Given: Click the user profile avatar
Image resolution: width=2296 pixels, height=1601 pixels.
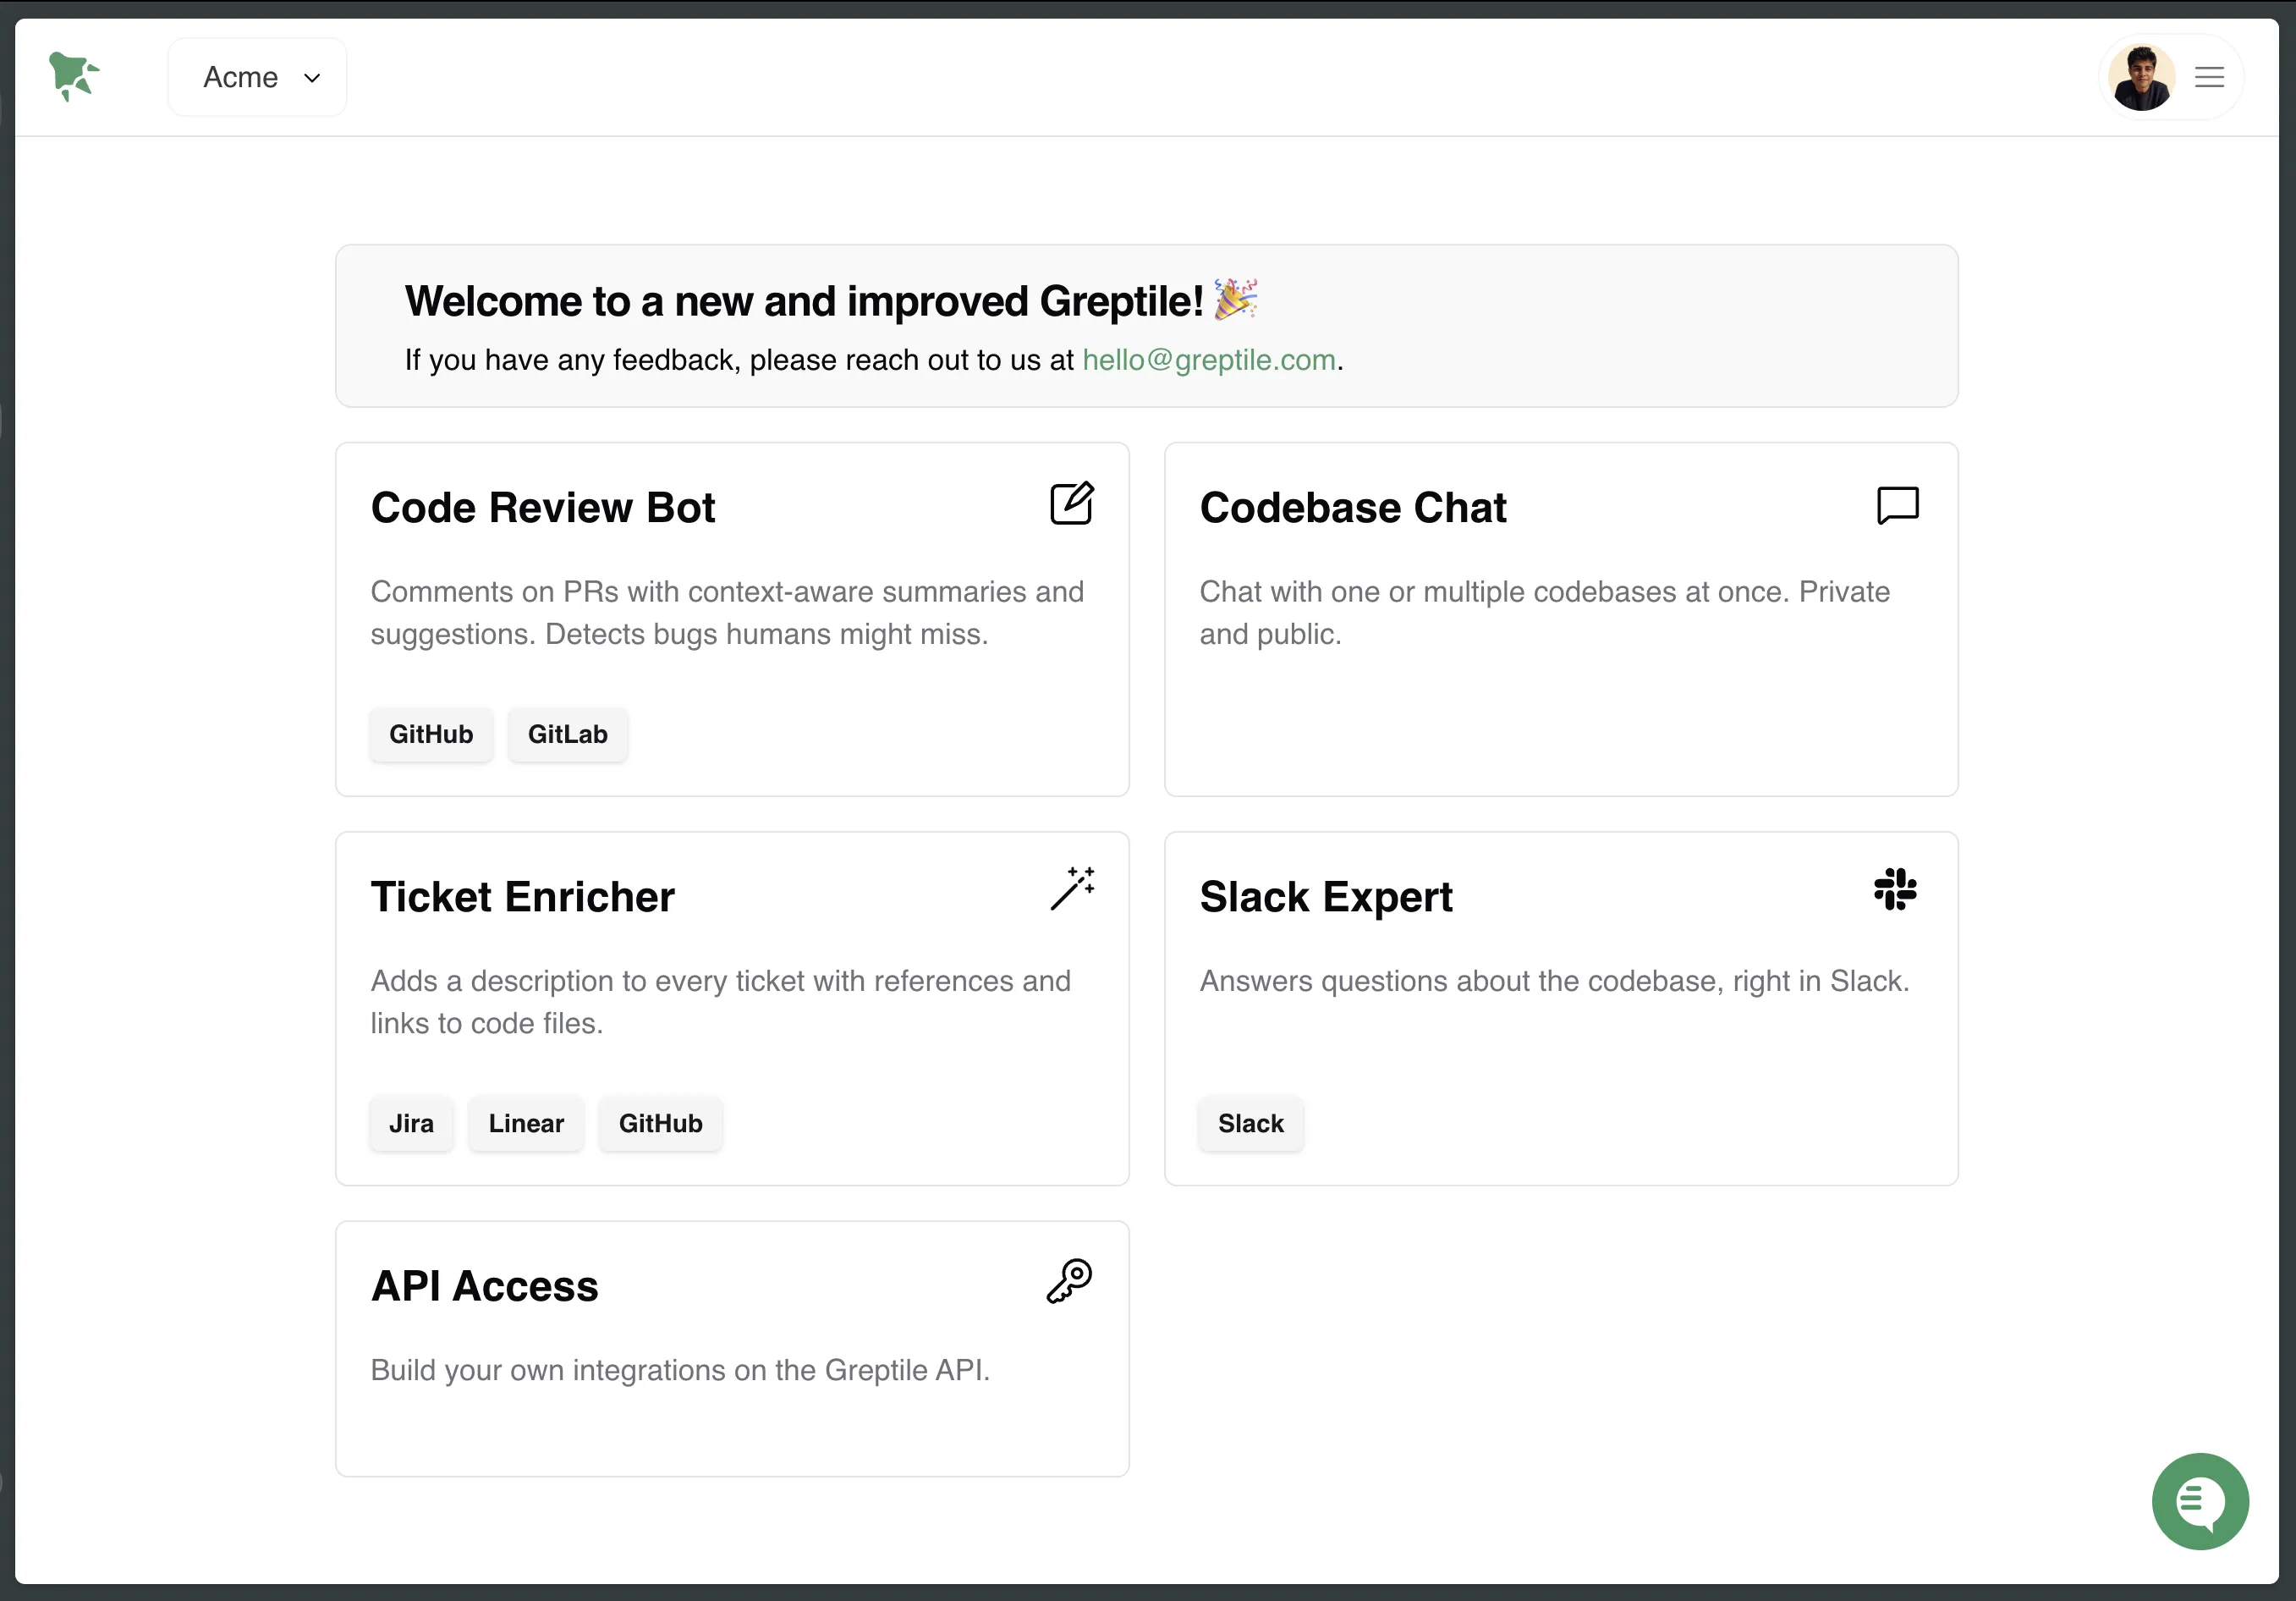Looking at the screenshot, I should tap(2142, 76).
